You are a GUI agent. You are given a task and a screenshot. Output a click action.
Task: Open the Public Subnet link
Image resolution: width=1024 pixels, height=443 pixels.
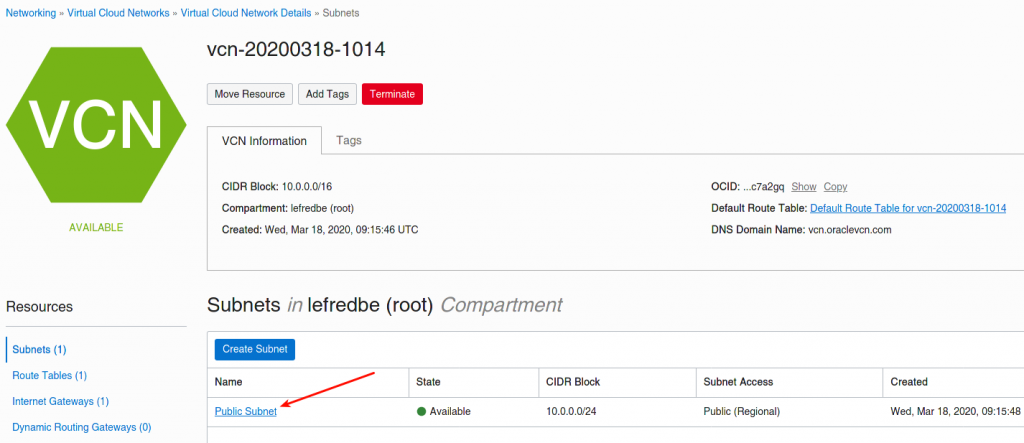pos(246,412)
